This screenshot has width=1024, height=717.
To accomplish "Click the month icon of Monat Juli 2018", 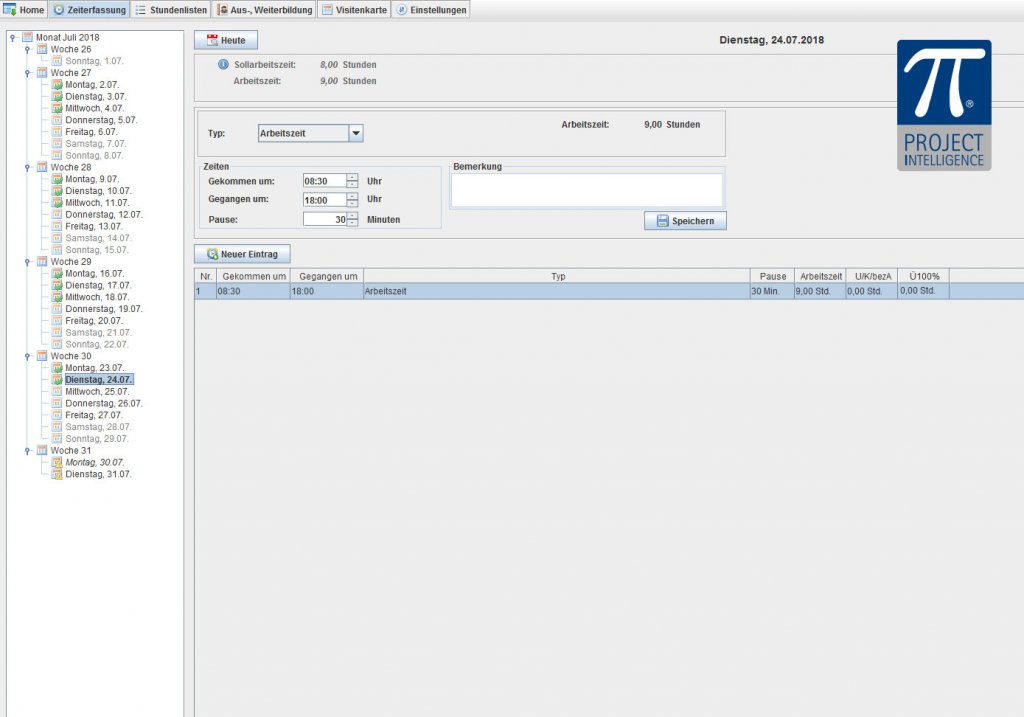I will [27, 37].
